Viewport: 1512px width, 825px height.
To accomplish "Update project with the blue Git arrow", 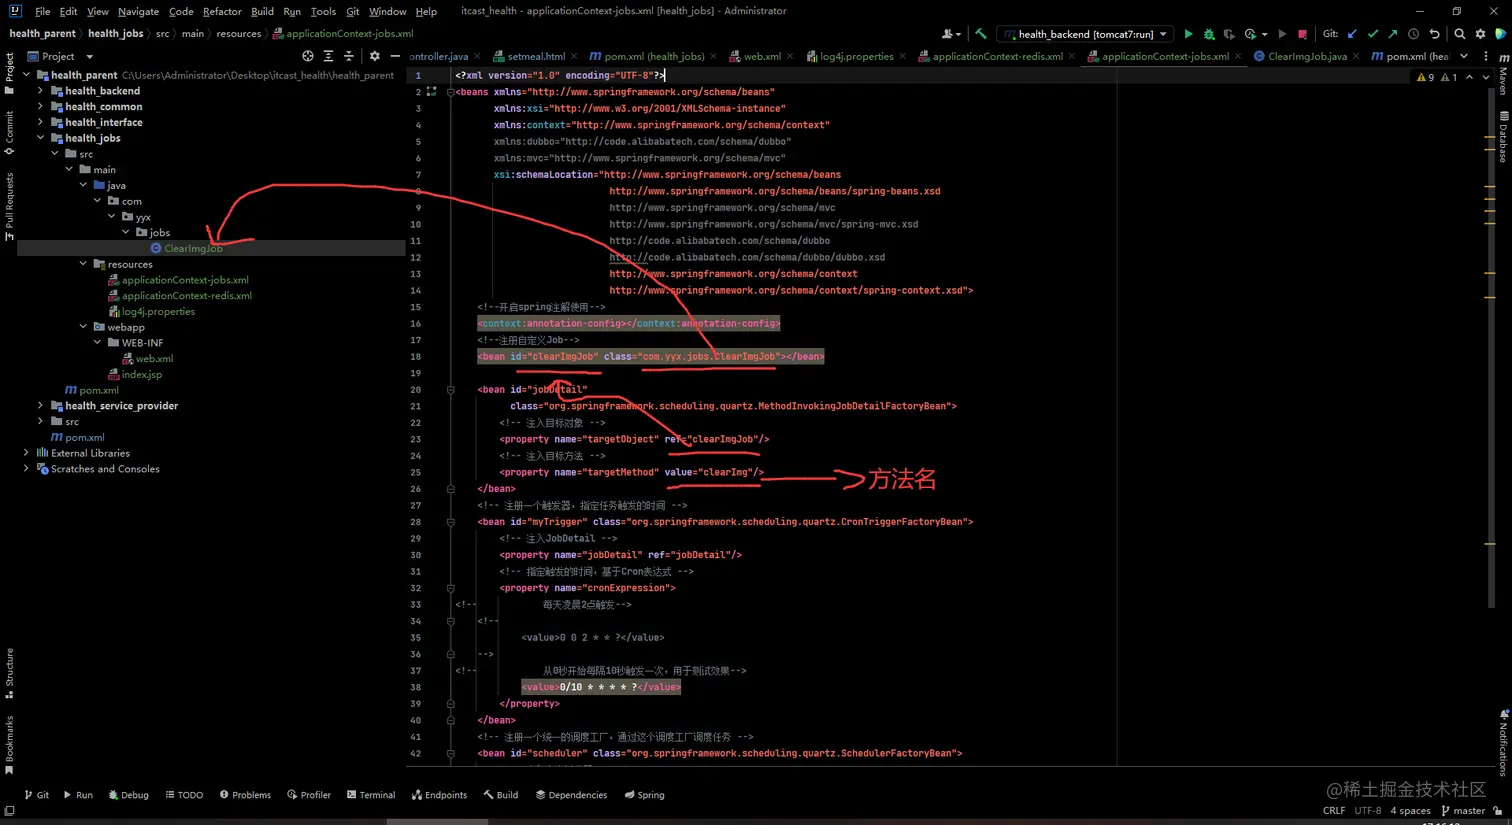I will point(1352,34).
